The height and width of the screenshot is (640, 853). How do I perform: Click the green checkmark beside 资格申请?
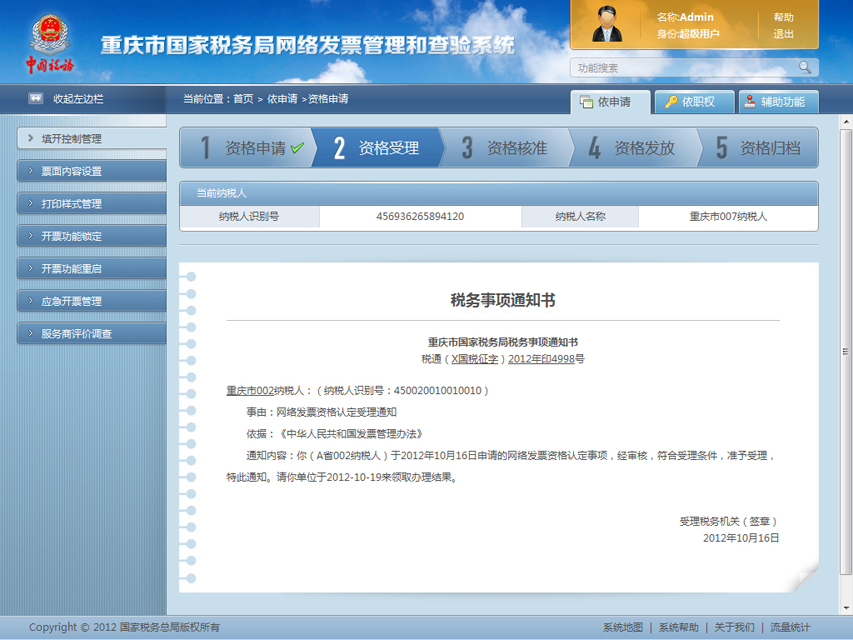[297, 147]
